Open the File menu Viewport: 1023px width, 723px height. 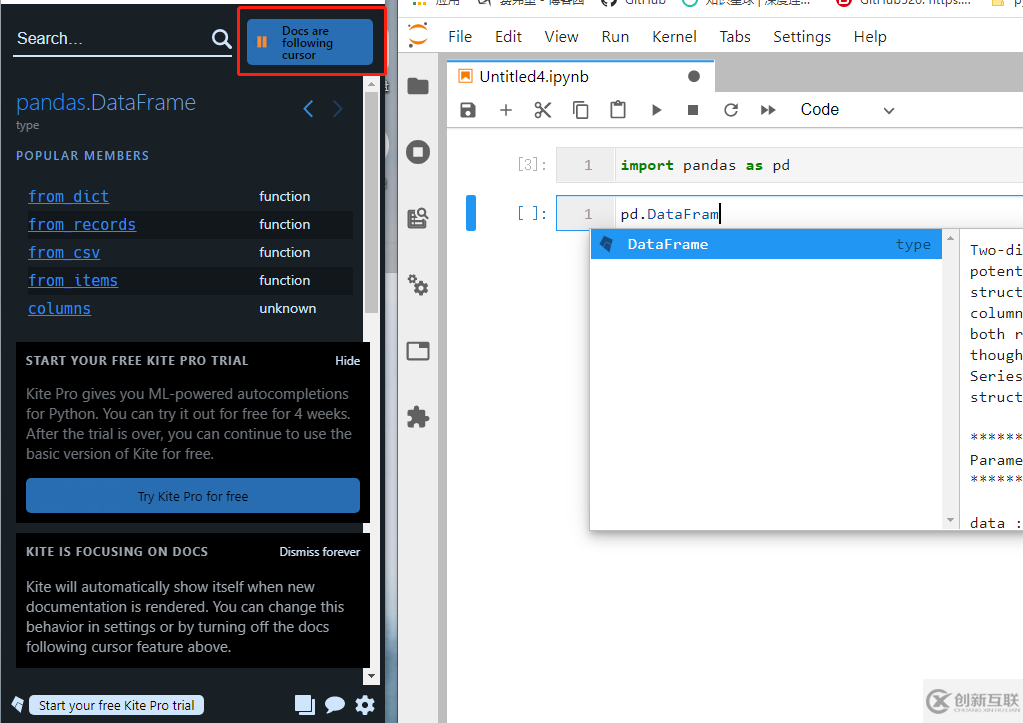point(460,37)
